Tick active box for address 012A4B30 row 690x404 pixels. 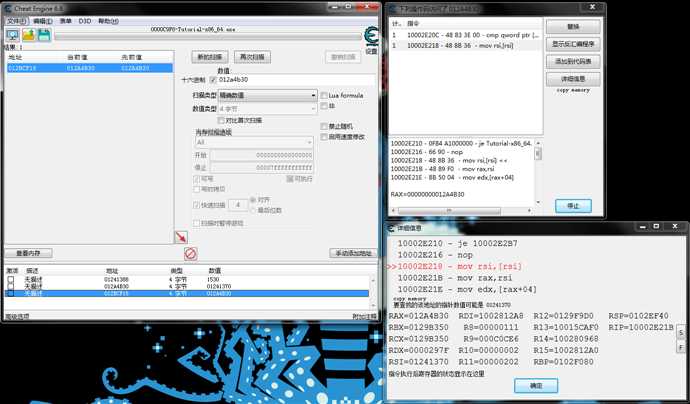[x=11, y=286]
